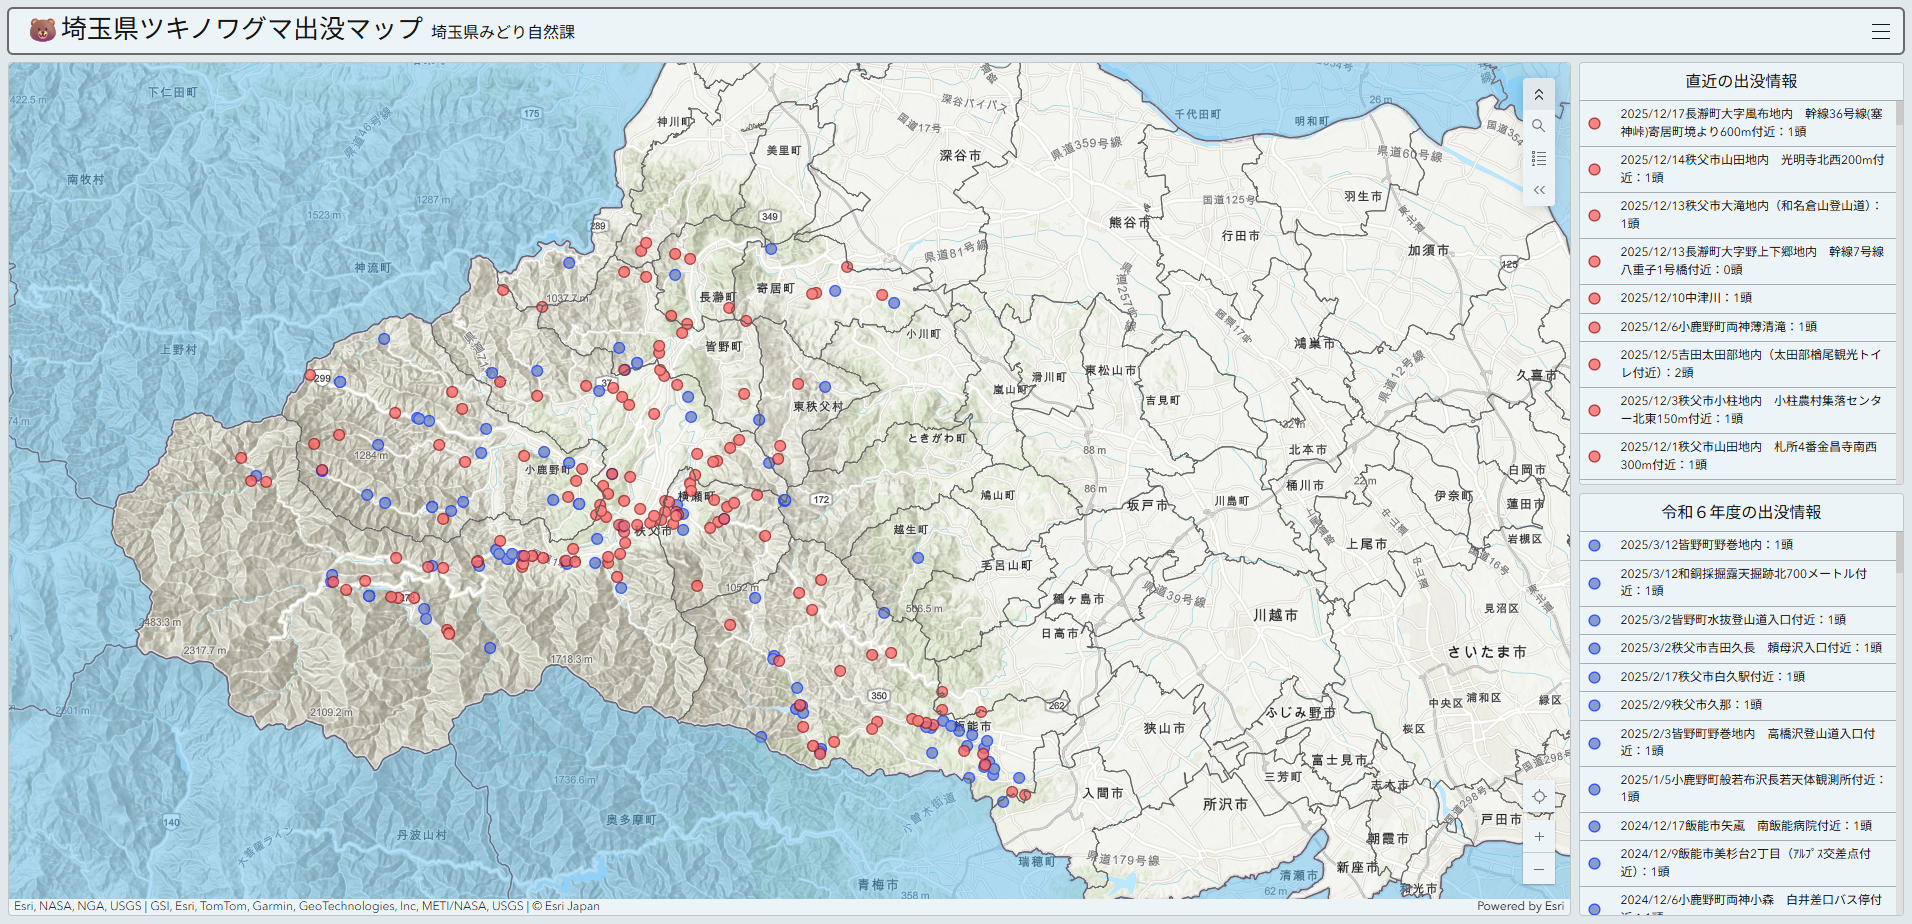Select the 2025/12/14 秩父市山田地内 光明寺 entry
This screenshot has width=1912, height=924.
[x=1750, y=168]
